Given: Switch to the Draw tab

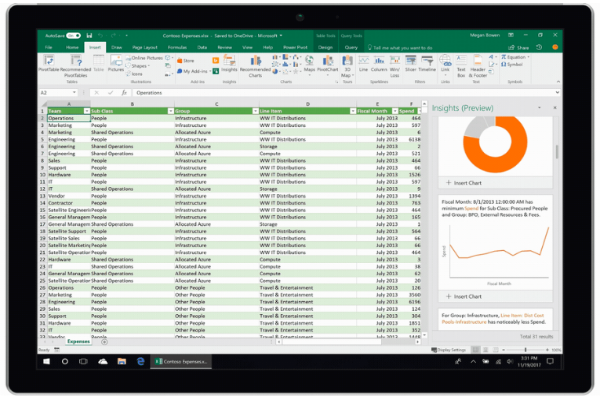Looking at the screenshot, I should coord(117,47).
